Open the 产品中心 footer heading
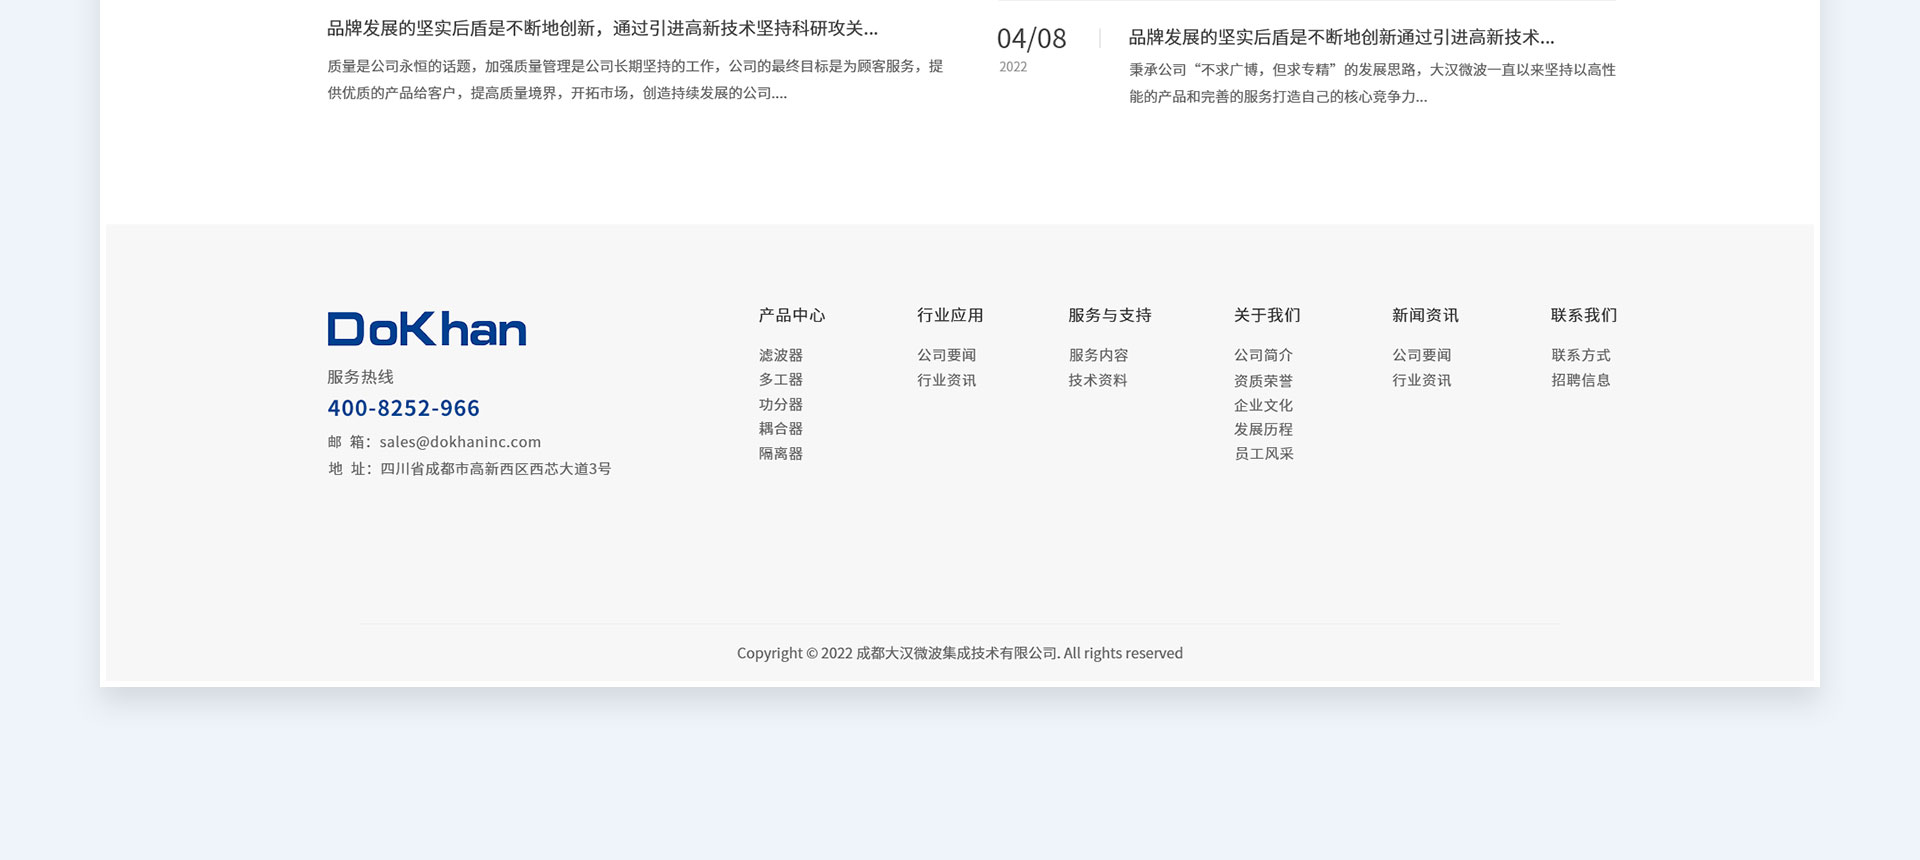This screenshot has height=860, width=1920. coord(791,315)
